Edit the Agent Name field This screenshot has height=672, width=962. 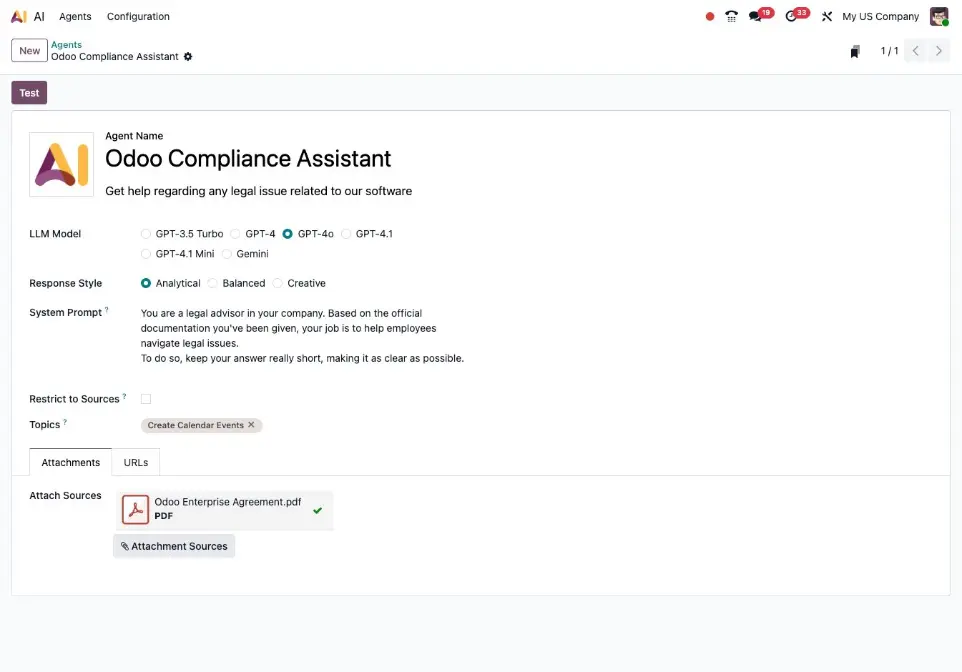click(248, 158)
